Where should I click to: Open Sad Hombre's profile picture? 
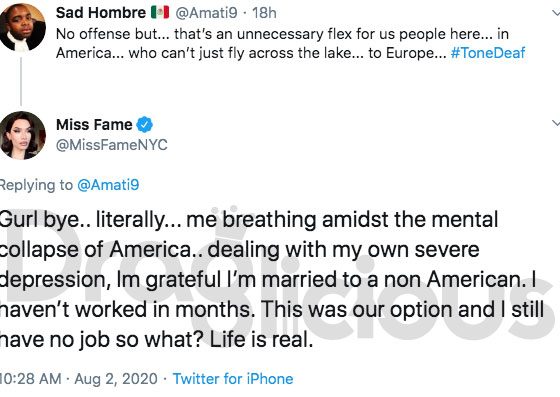click(x=22, y=27)
